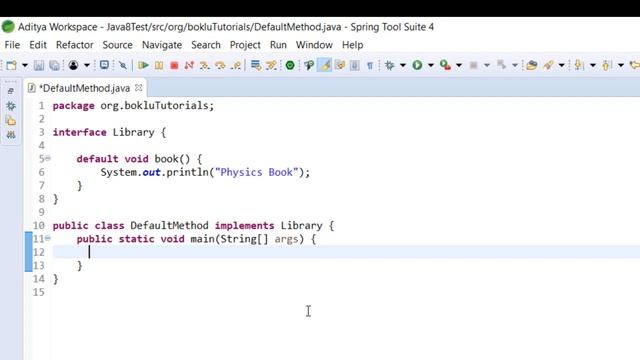Screen dimensions: 640x360
Task: Open the fourth left sidebar view icon
Action: coord(11,135)
